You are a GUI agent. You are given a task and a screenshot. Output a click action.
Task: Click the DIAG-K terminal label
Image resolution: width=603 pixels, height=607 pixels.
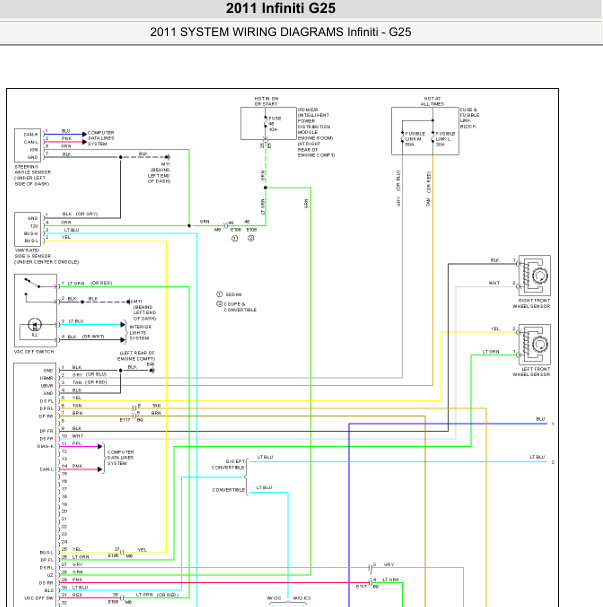[x=45, y=446]
